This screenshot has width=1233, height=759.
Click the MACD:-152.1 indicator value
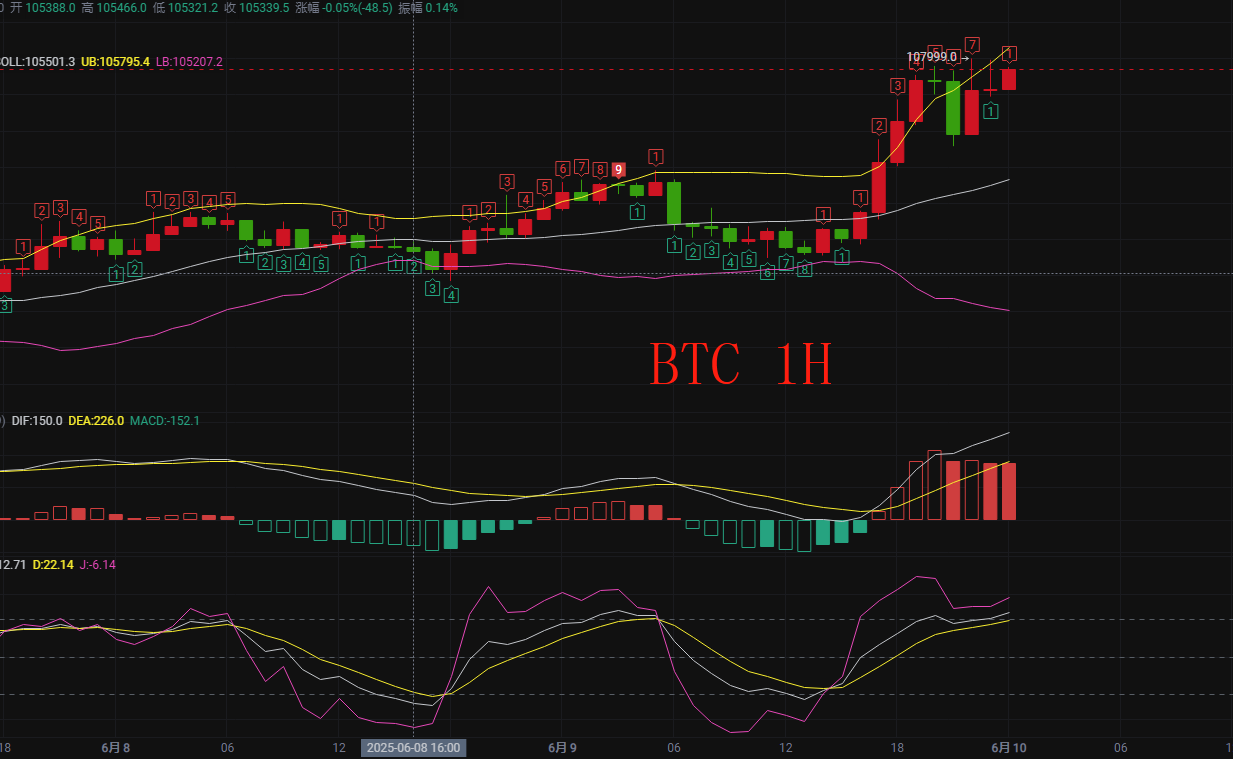click(x=164, y=421)
